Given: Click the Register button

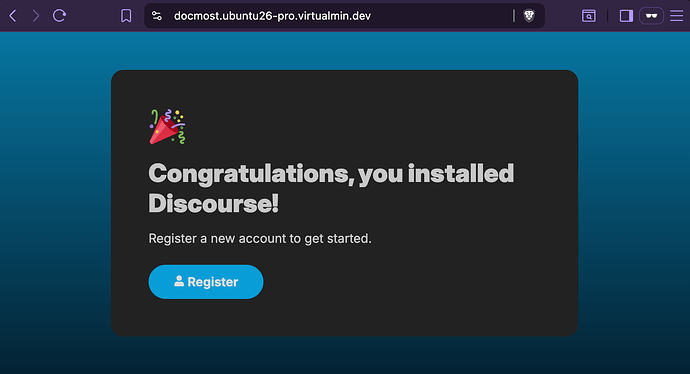Looking at the screenshot, I should click(206, 282).
